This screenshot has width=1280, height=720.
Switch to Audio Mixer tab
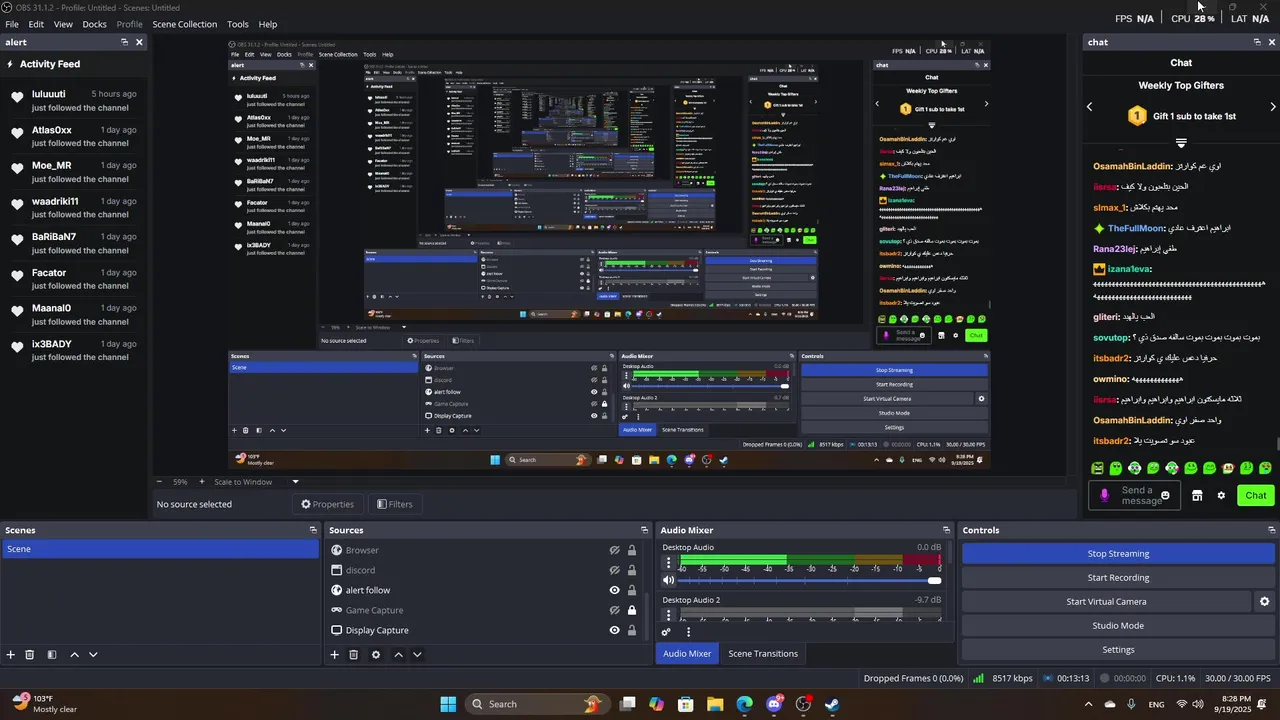(687, 654)
